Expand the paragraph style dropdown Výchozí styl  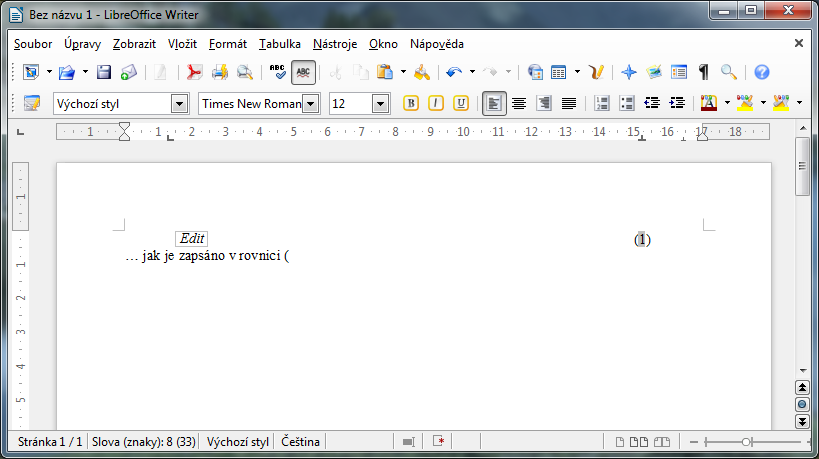(179, 104)
